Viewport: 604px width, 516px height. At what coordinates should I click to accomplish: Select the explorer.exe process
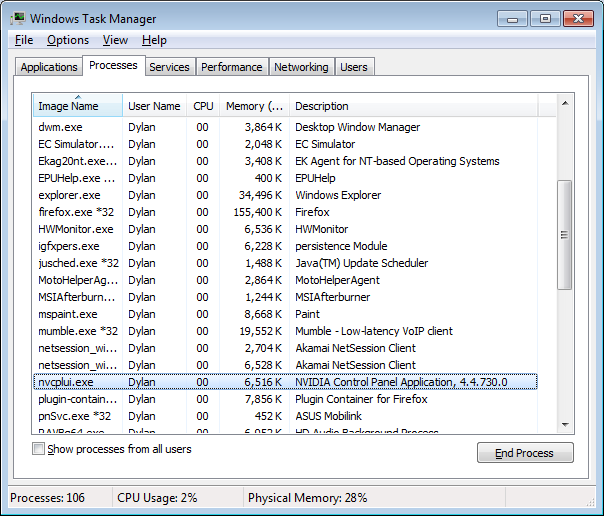point(285,195)
